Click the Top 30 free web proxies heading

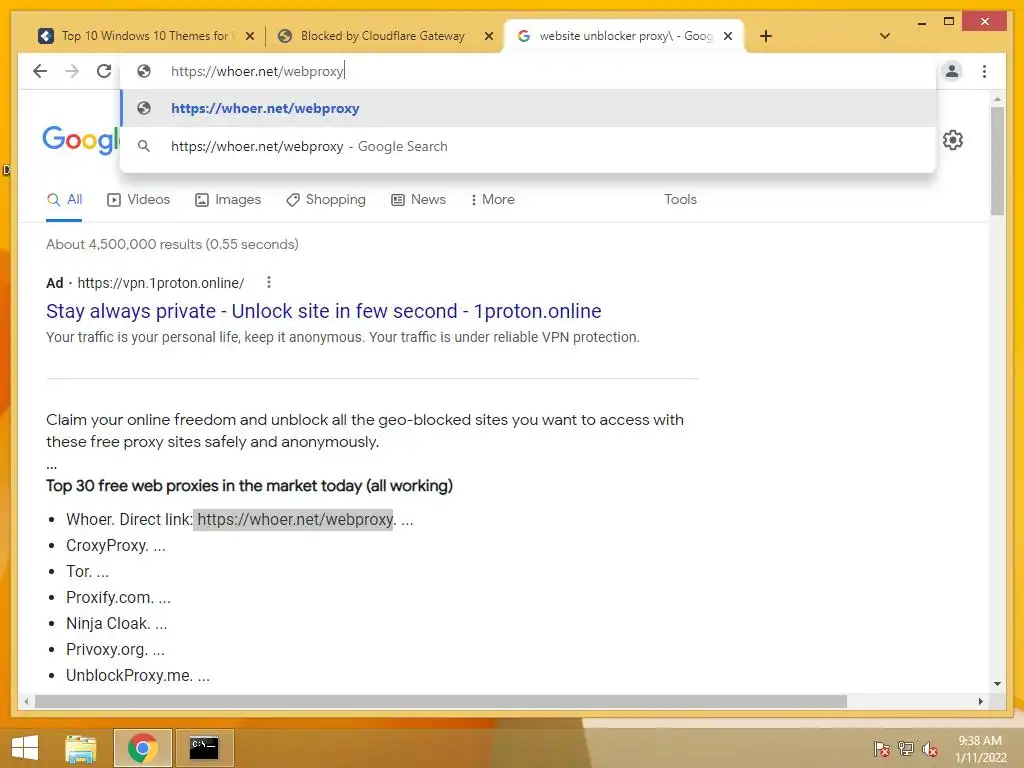(249, 487)
